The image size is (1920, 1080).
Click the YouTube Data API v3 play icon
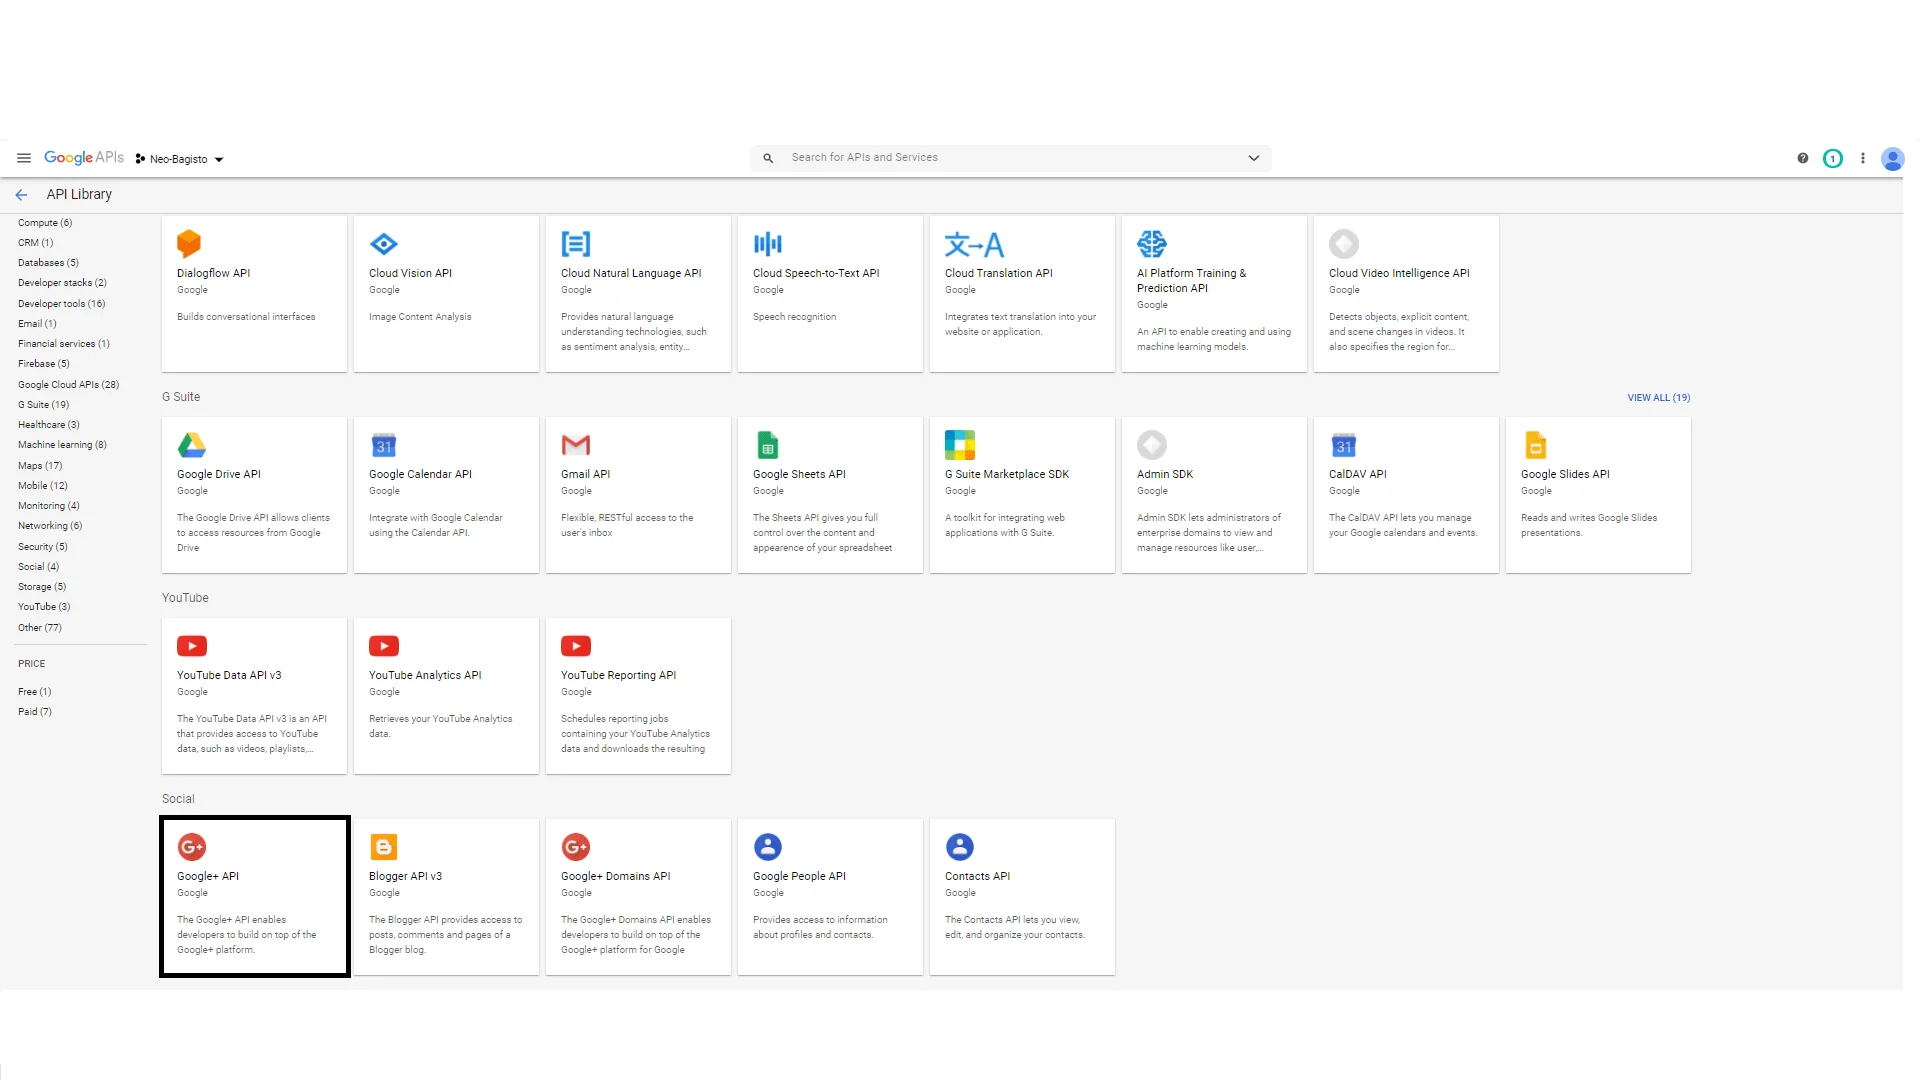pos(191,646)
